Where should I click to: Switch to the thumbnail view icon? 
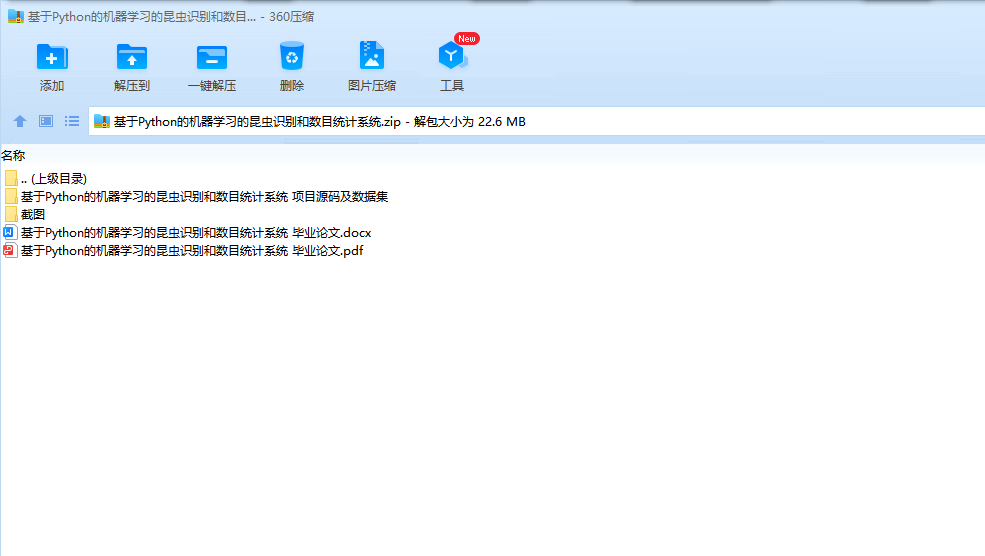pyautogui.click(x=46, y=121)
